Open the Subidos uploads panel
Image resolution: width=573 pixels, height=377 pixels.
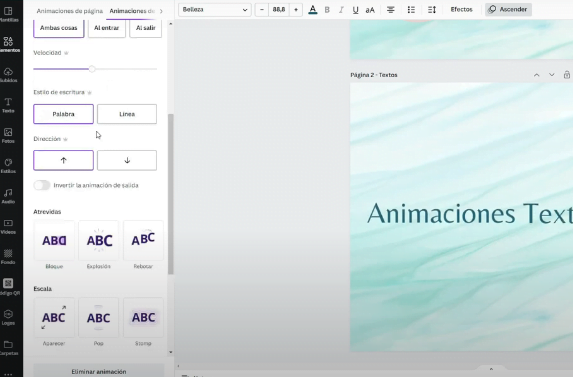pyautogui.click(x=8, y=75)
